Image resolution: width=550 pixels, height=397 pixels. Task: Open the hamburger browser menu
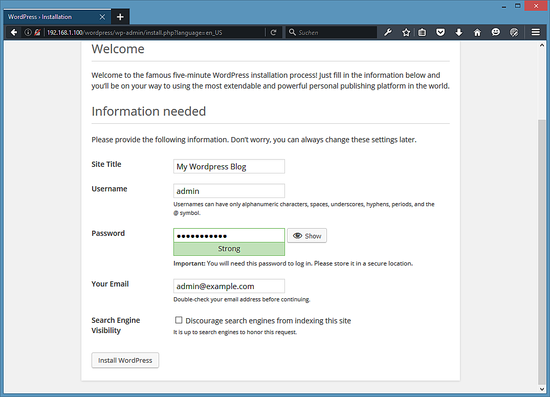pos(535,32)
